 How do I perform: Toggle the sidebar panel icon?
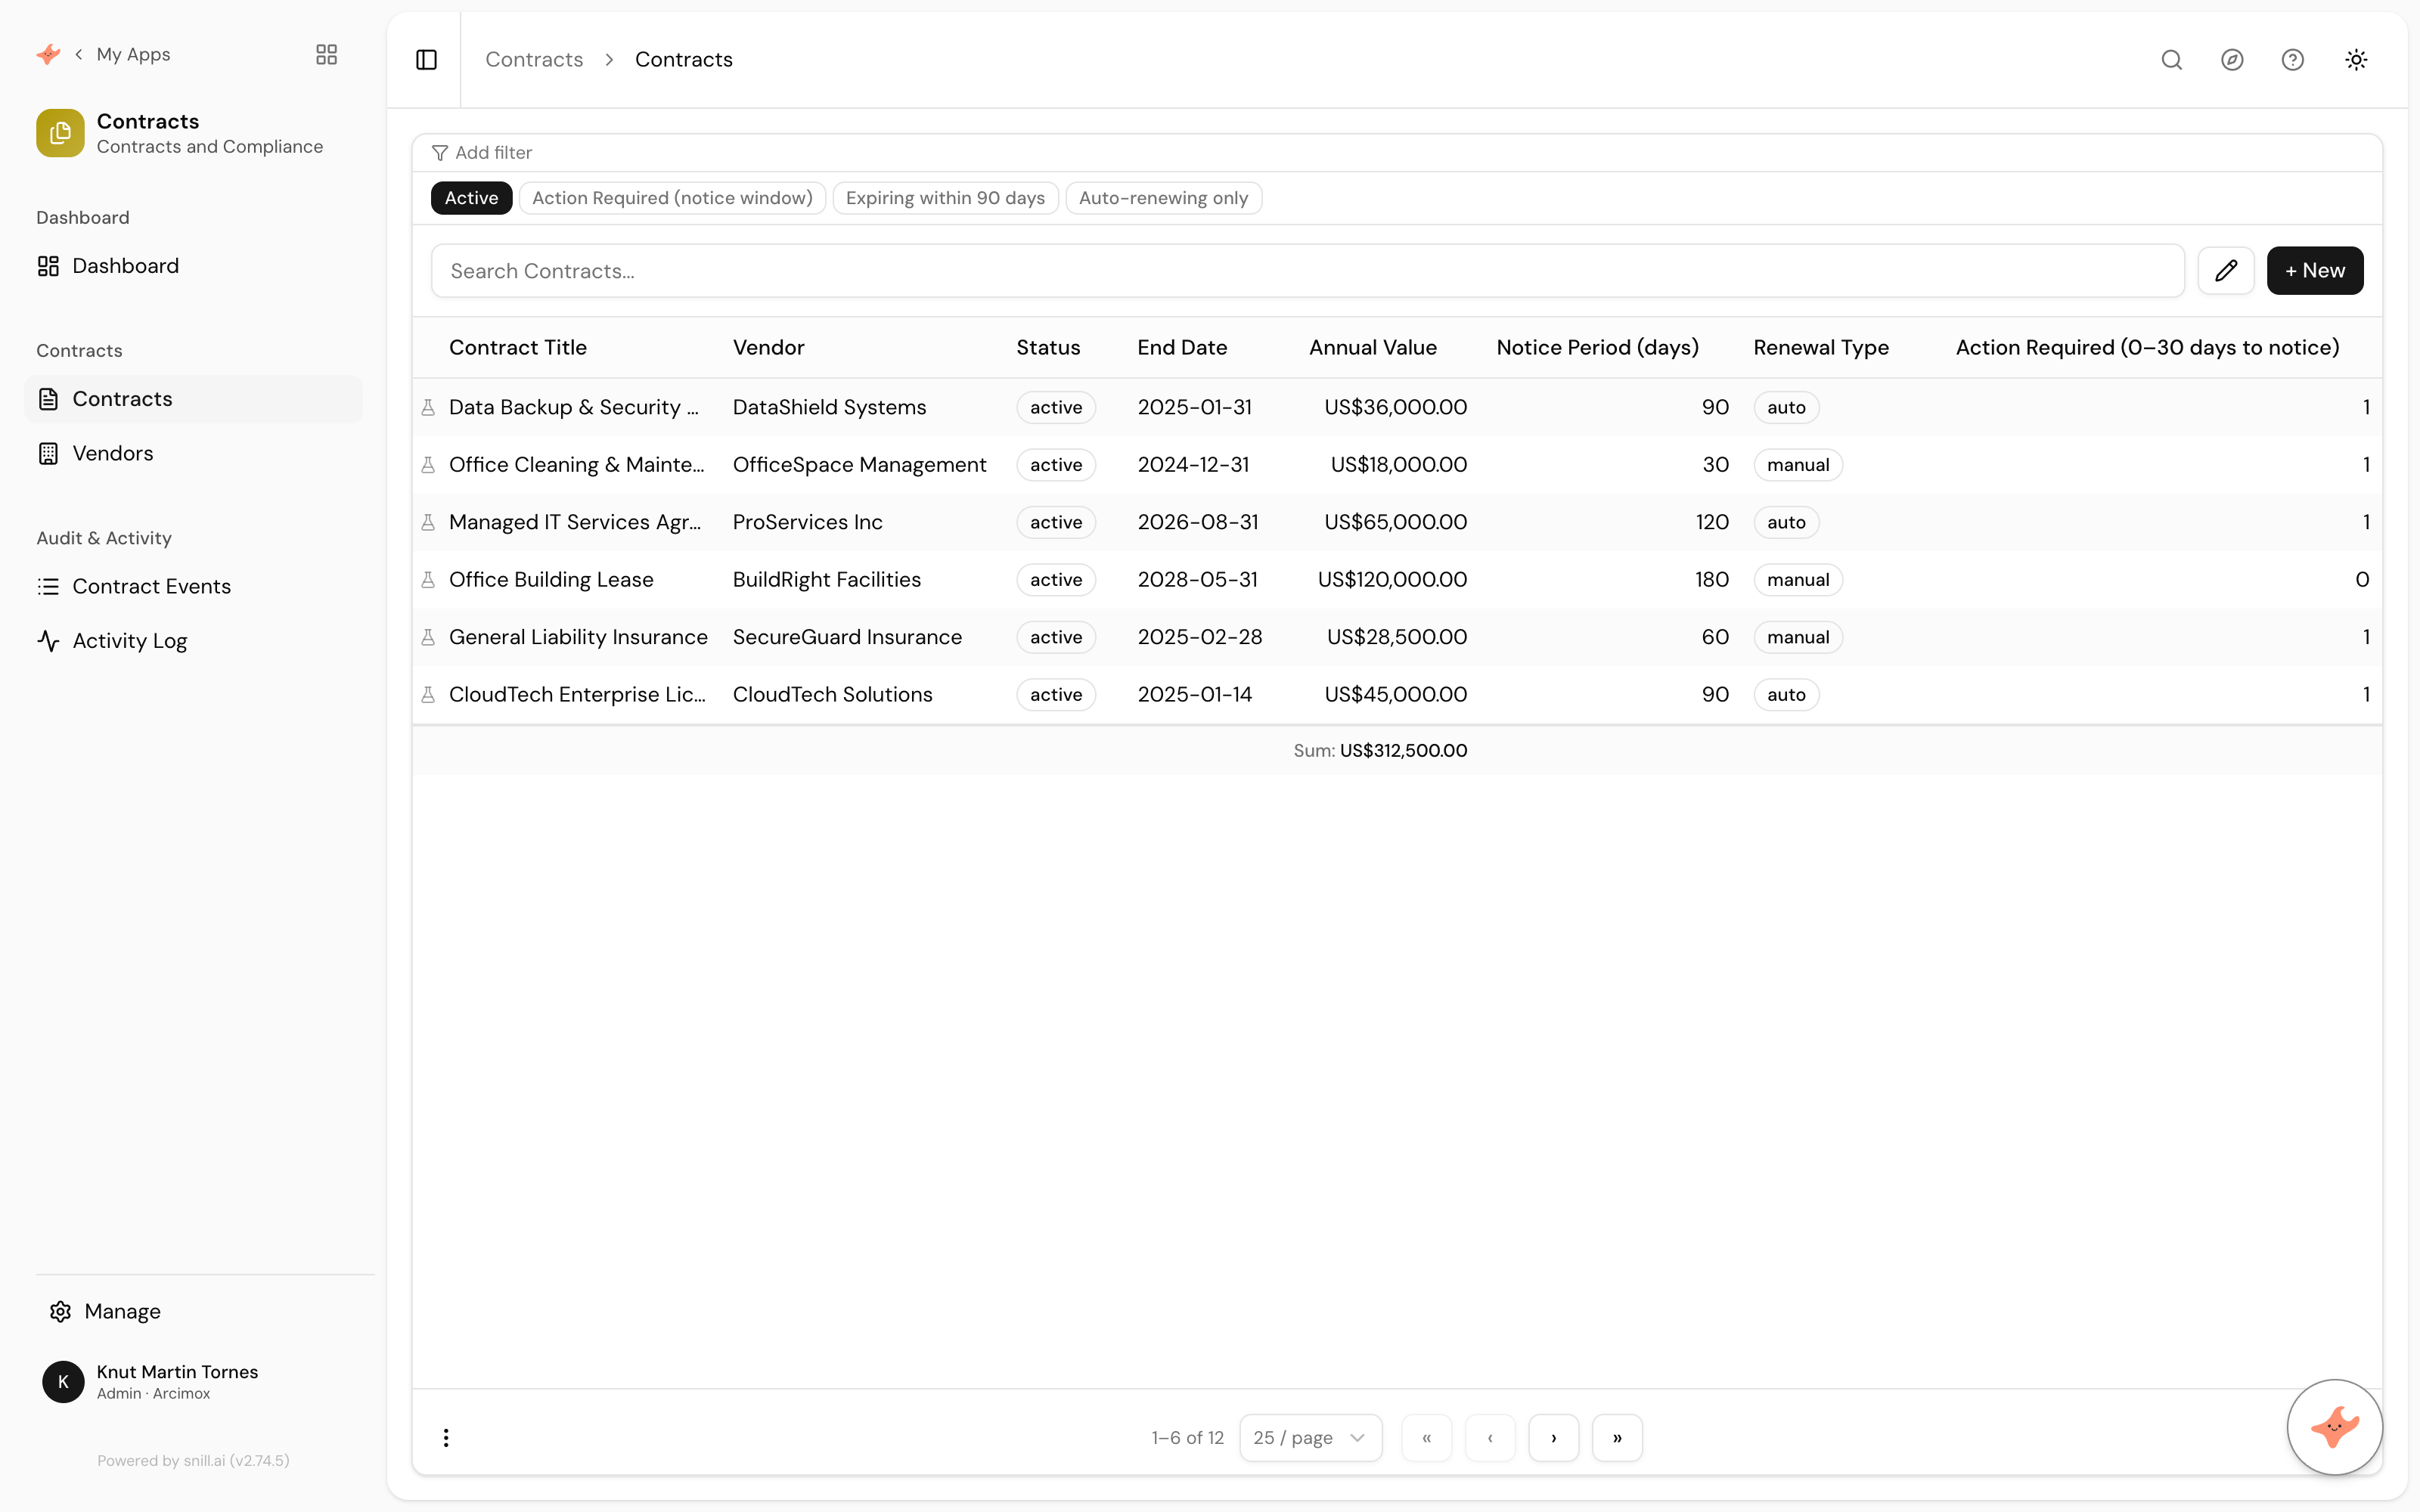coord(426,60)
